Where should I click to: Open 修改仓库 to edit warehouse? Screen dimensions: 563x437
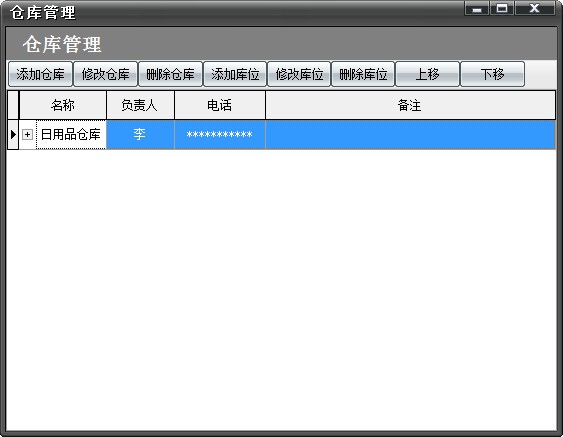[105, 74]
